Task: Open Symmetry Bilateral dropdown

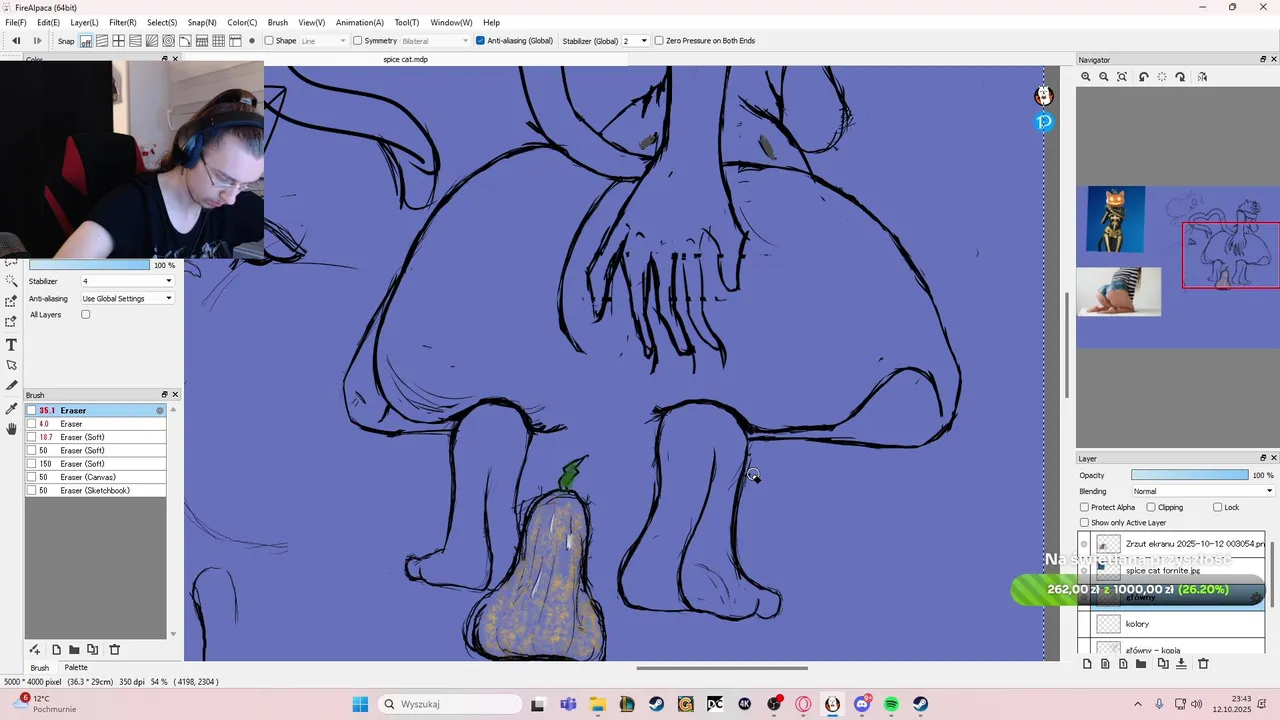Action: 435,41
